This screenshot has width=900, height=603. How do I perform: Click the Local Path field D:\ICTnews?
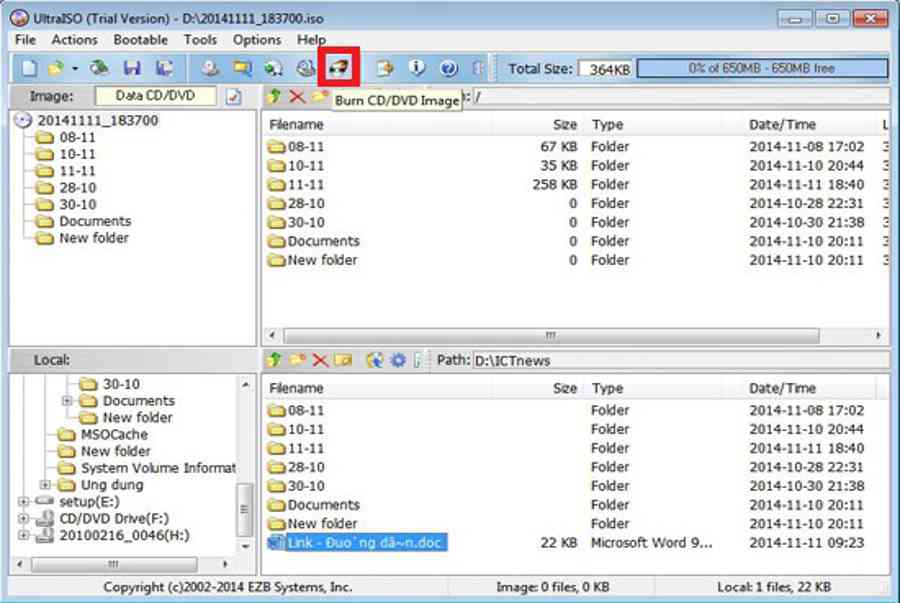point(680,360)
